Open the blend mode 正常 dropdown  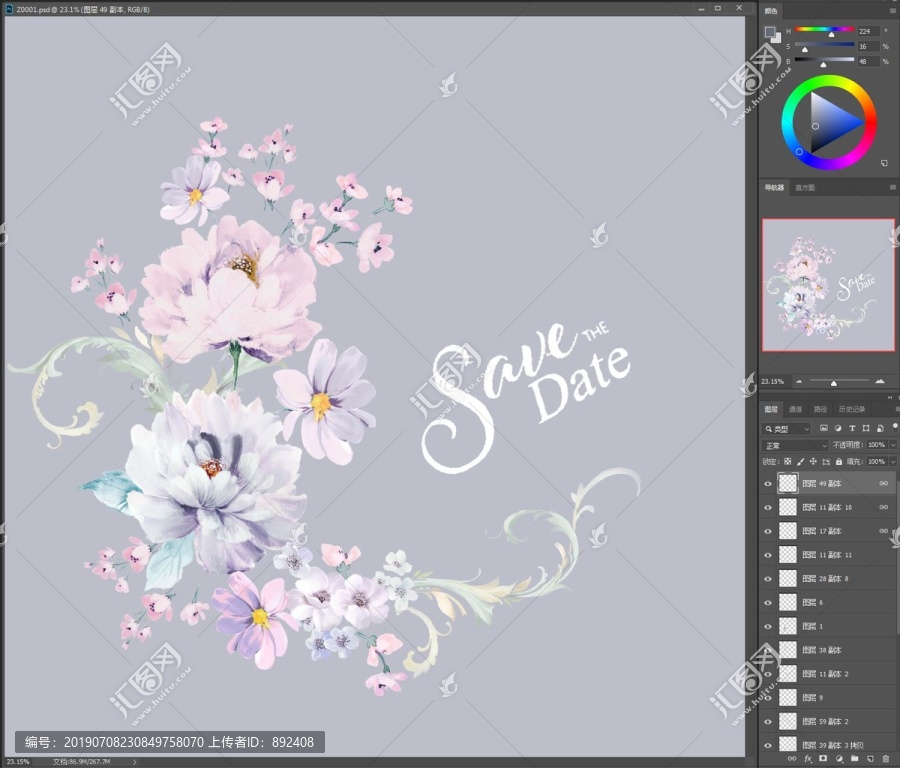(x=795, y=445)
